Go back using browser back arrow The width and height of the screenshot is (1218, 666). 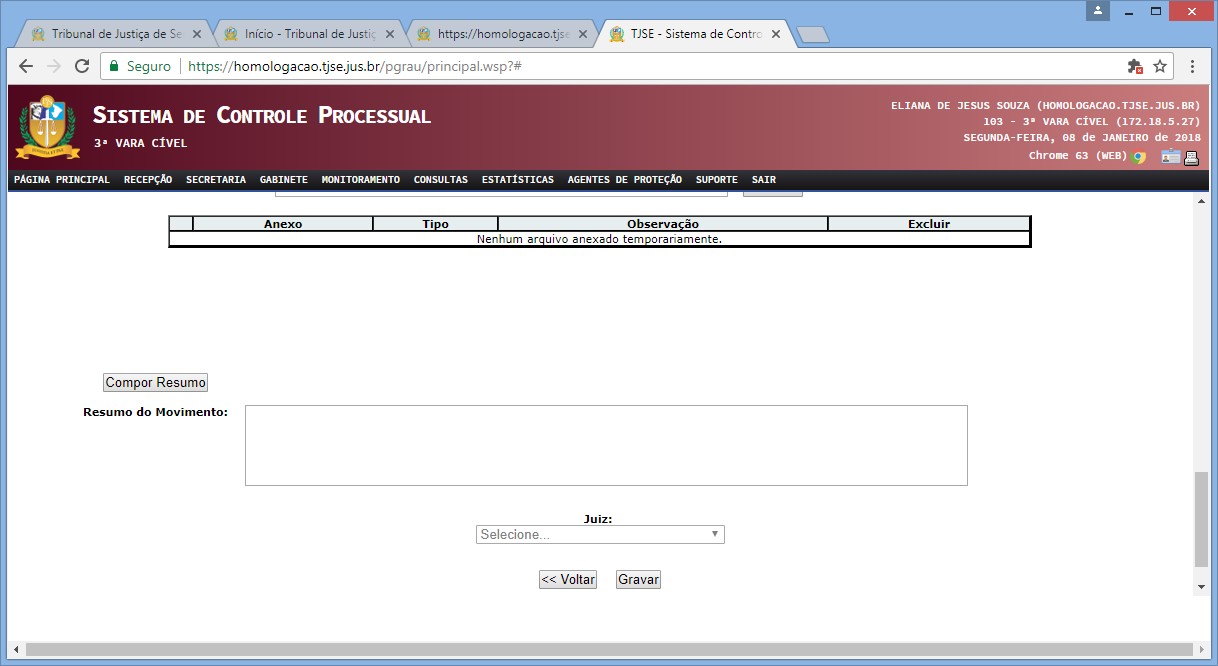(x=26, y=66)
